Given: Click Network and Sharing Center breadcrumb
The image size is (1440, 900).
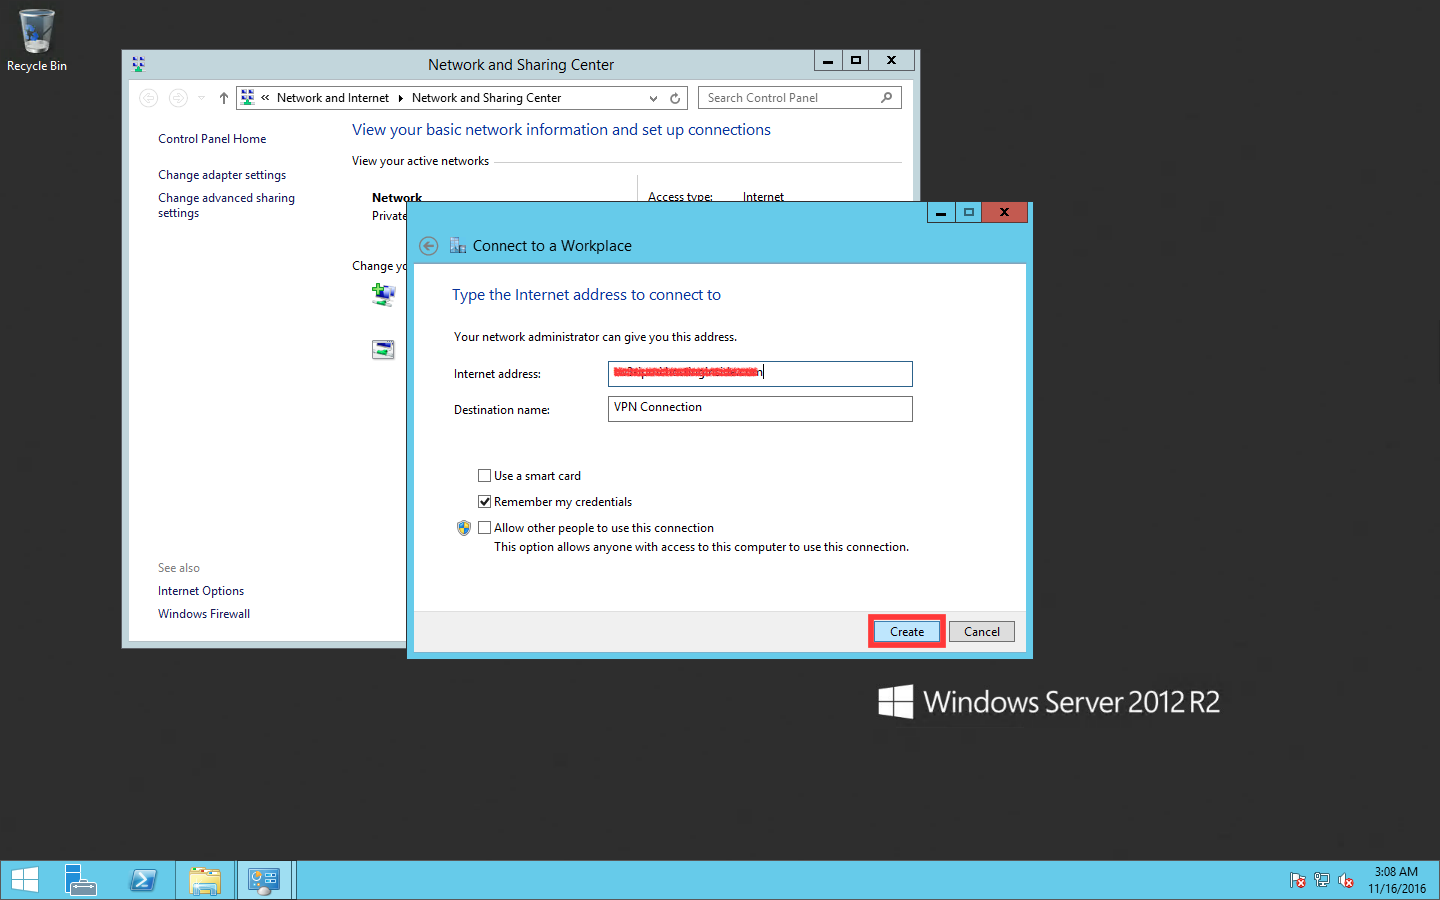Looking at the screenshot, I should [486, 98].
